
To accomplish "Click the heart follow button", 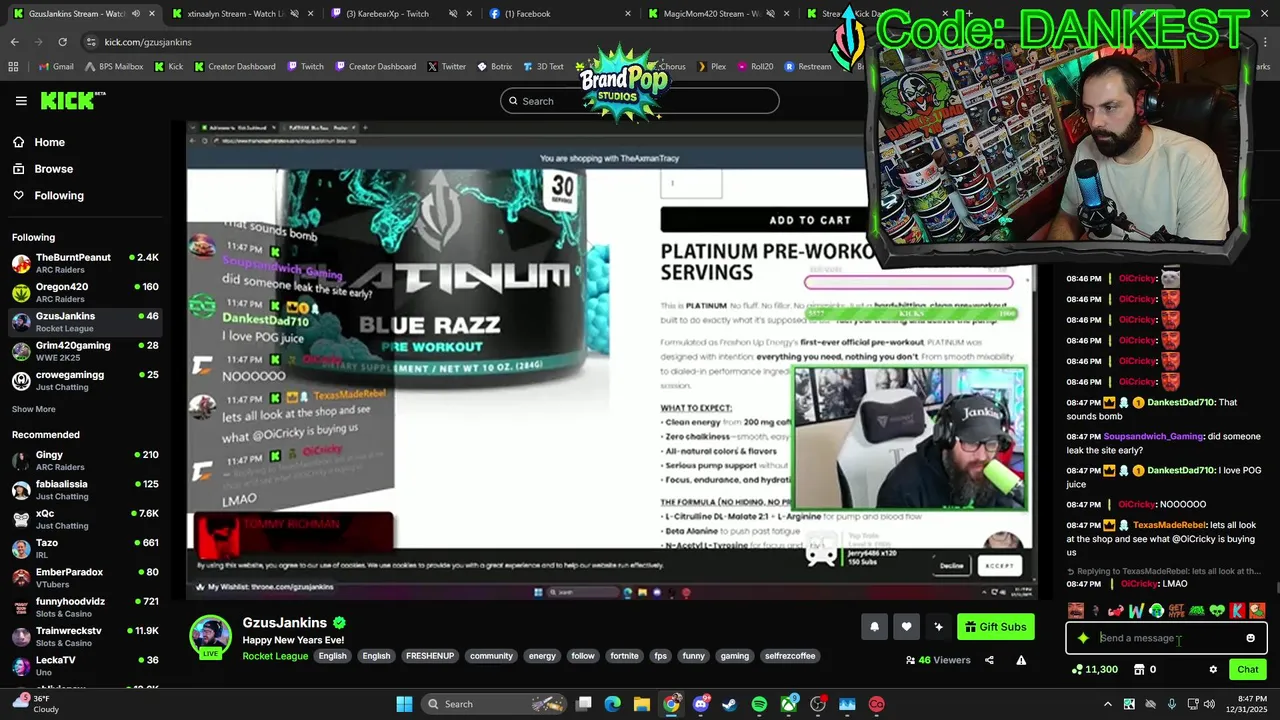I will [906, 627].
